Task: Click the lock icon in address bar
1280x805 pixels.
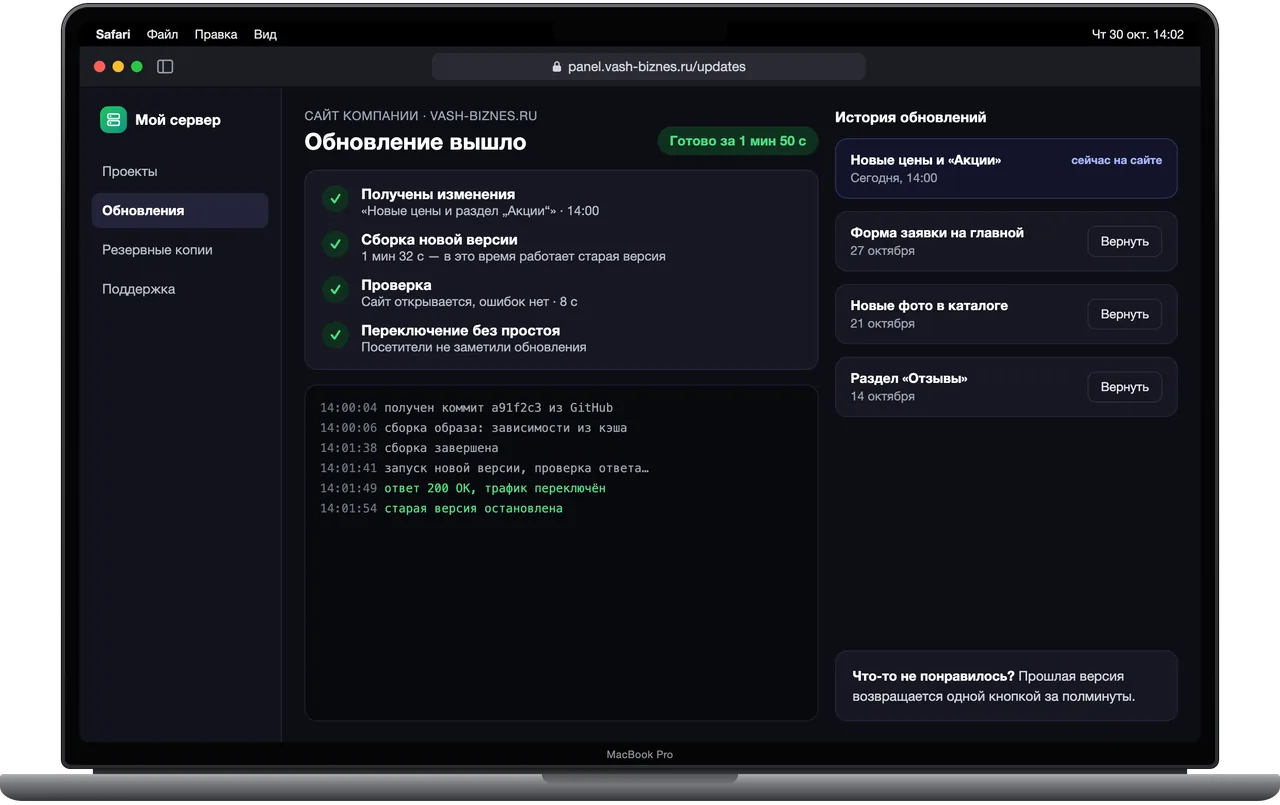Action: (x=557, y=67)
